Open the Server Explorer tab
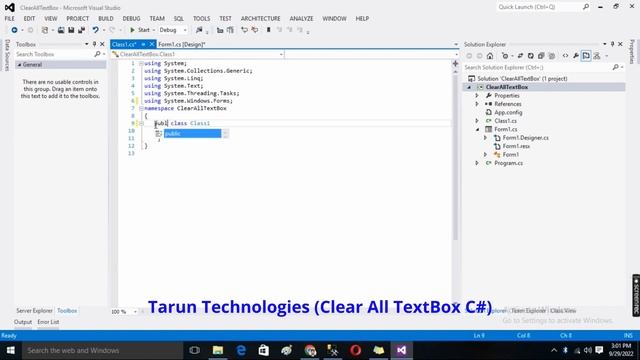Viewport: 640px width, 360px height. point(34,311)
